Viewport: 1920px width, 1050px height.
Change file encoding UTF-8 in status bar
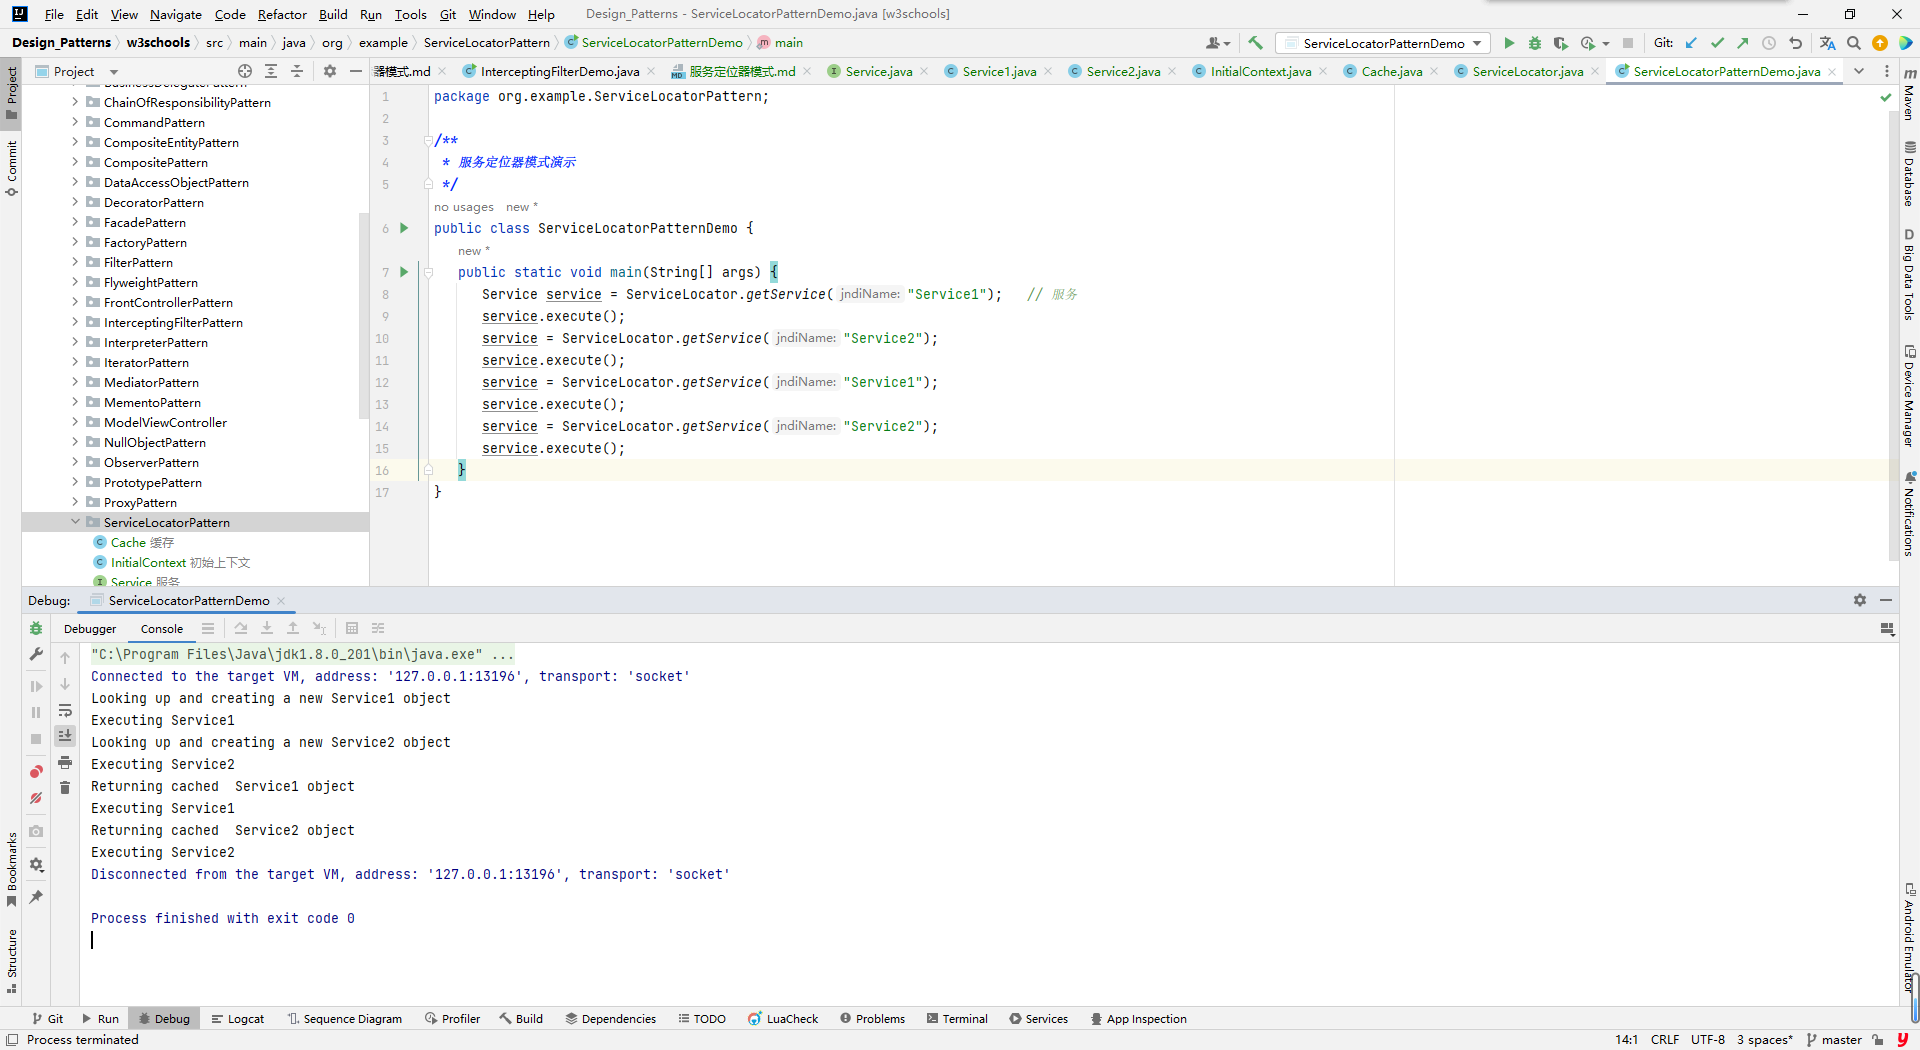(1708, 1040)
